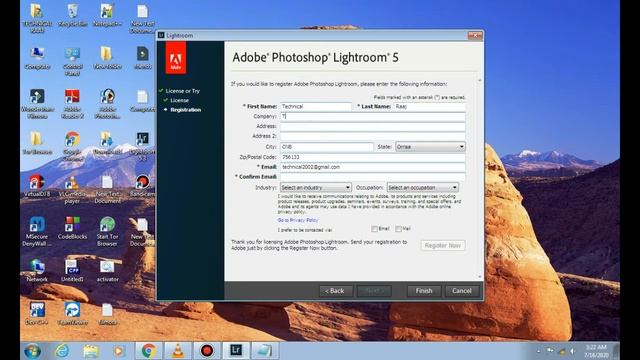This screenshot has height=360, width=640.
Task: Open Adobe Reader 9 desktop shortcut
Action: click(72, 104)
